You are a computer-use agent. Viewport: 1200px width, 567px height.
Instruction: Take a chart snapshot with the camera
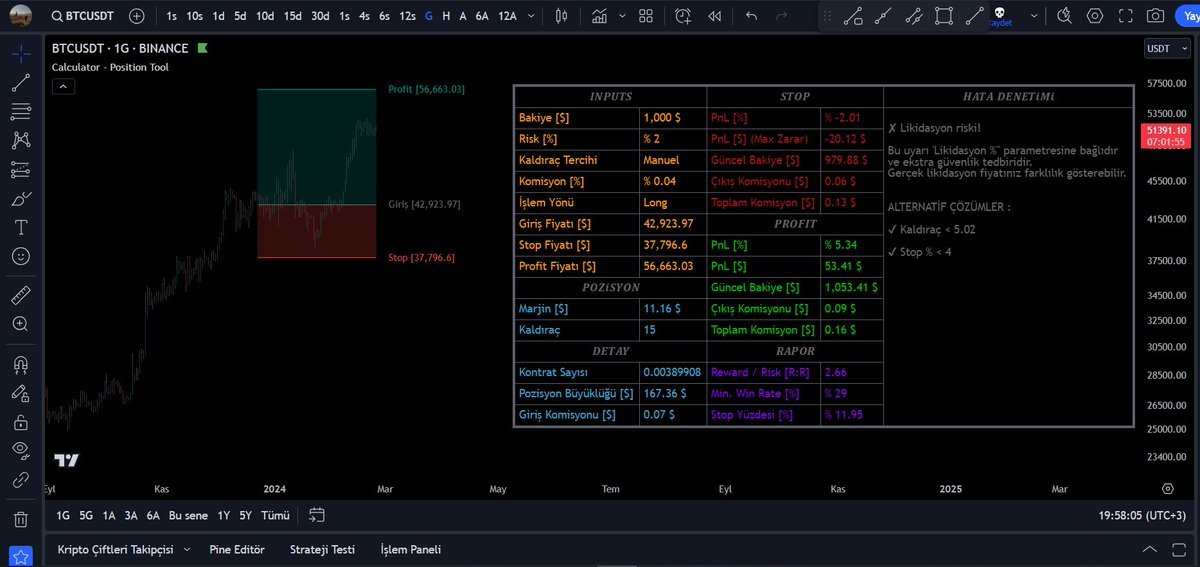[x=1155, y=16]
